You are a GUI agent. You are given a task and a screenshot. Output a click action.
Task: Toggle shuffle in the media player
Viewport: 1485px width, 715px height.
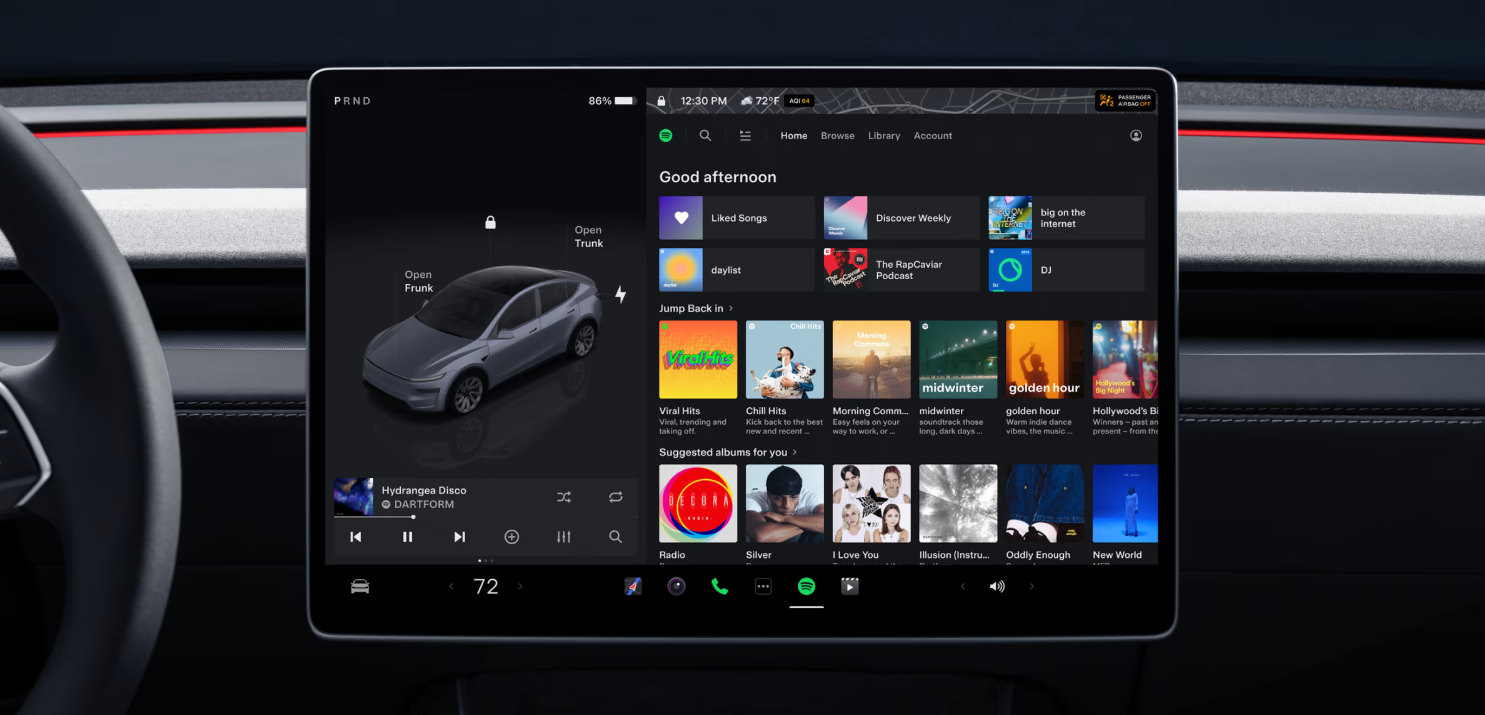(x=564, y=497)
